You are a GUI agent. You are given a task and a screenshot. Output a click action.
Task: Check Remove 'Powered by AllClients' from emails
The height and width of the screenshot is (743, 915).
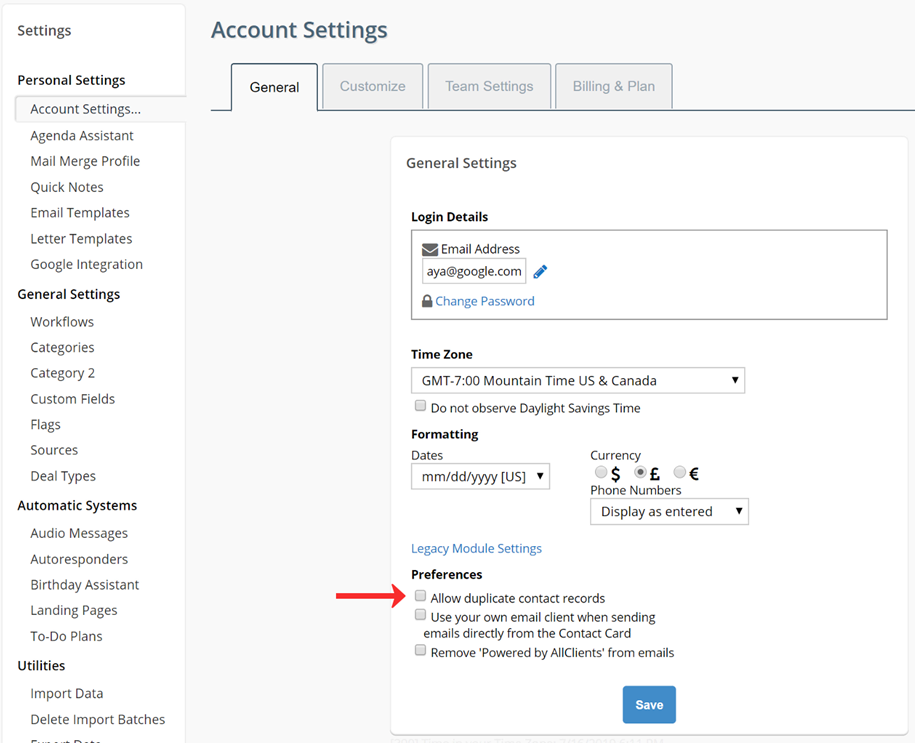[420, 649]
